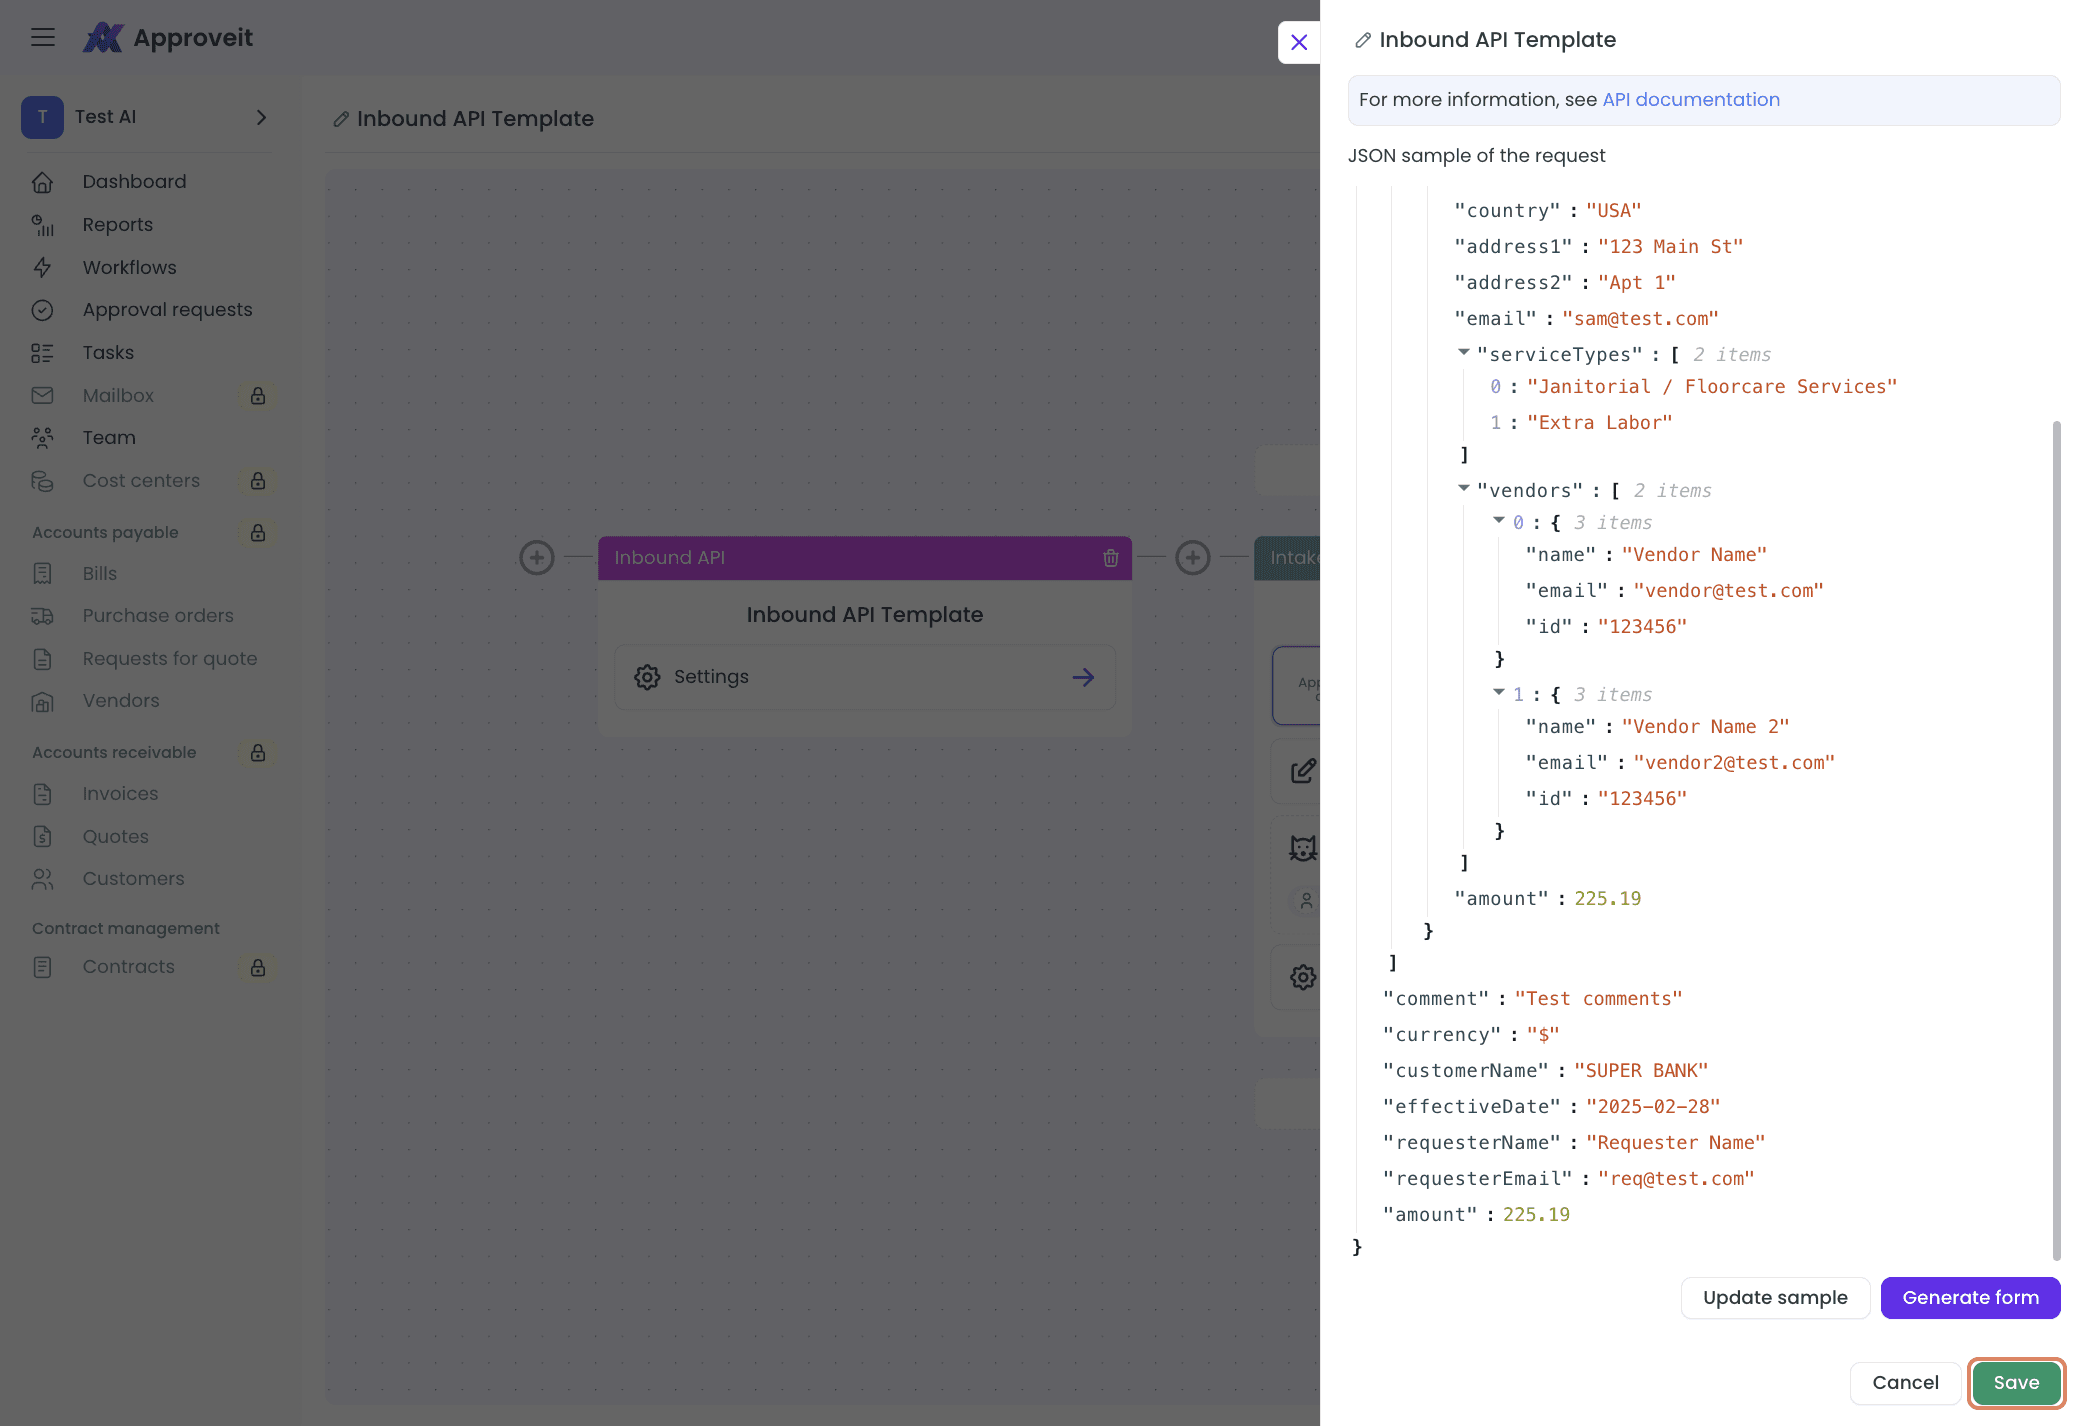The width and height of the screenshot is (2088, 1426).
Task: Click the "SUPER BANK" customerName value
Action: coord(1641,1071)
